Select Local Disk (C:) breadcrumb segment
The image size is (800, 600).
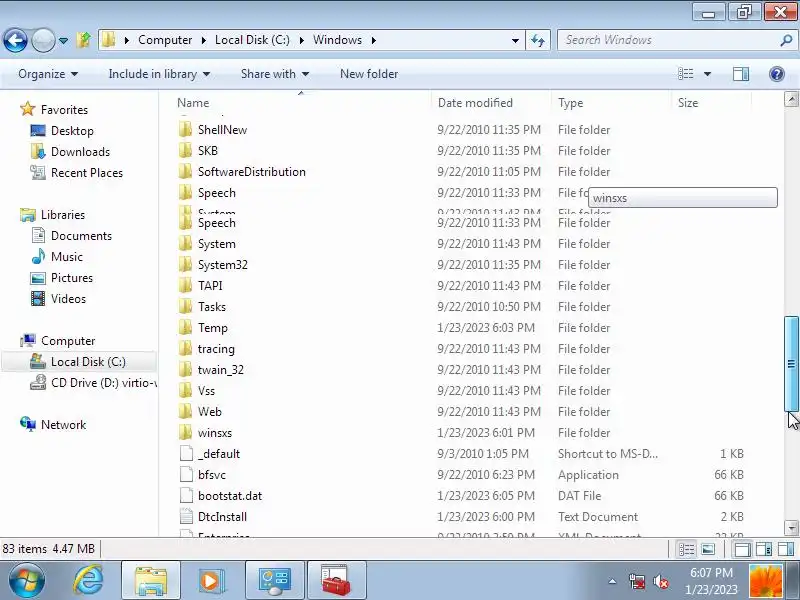tap(252, 40)
